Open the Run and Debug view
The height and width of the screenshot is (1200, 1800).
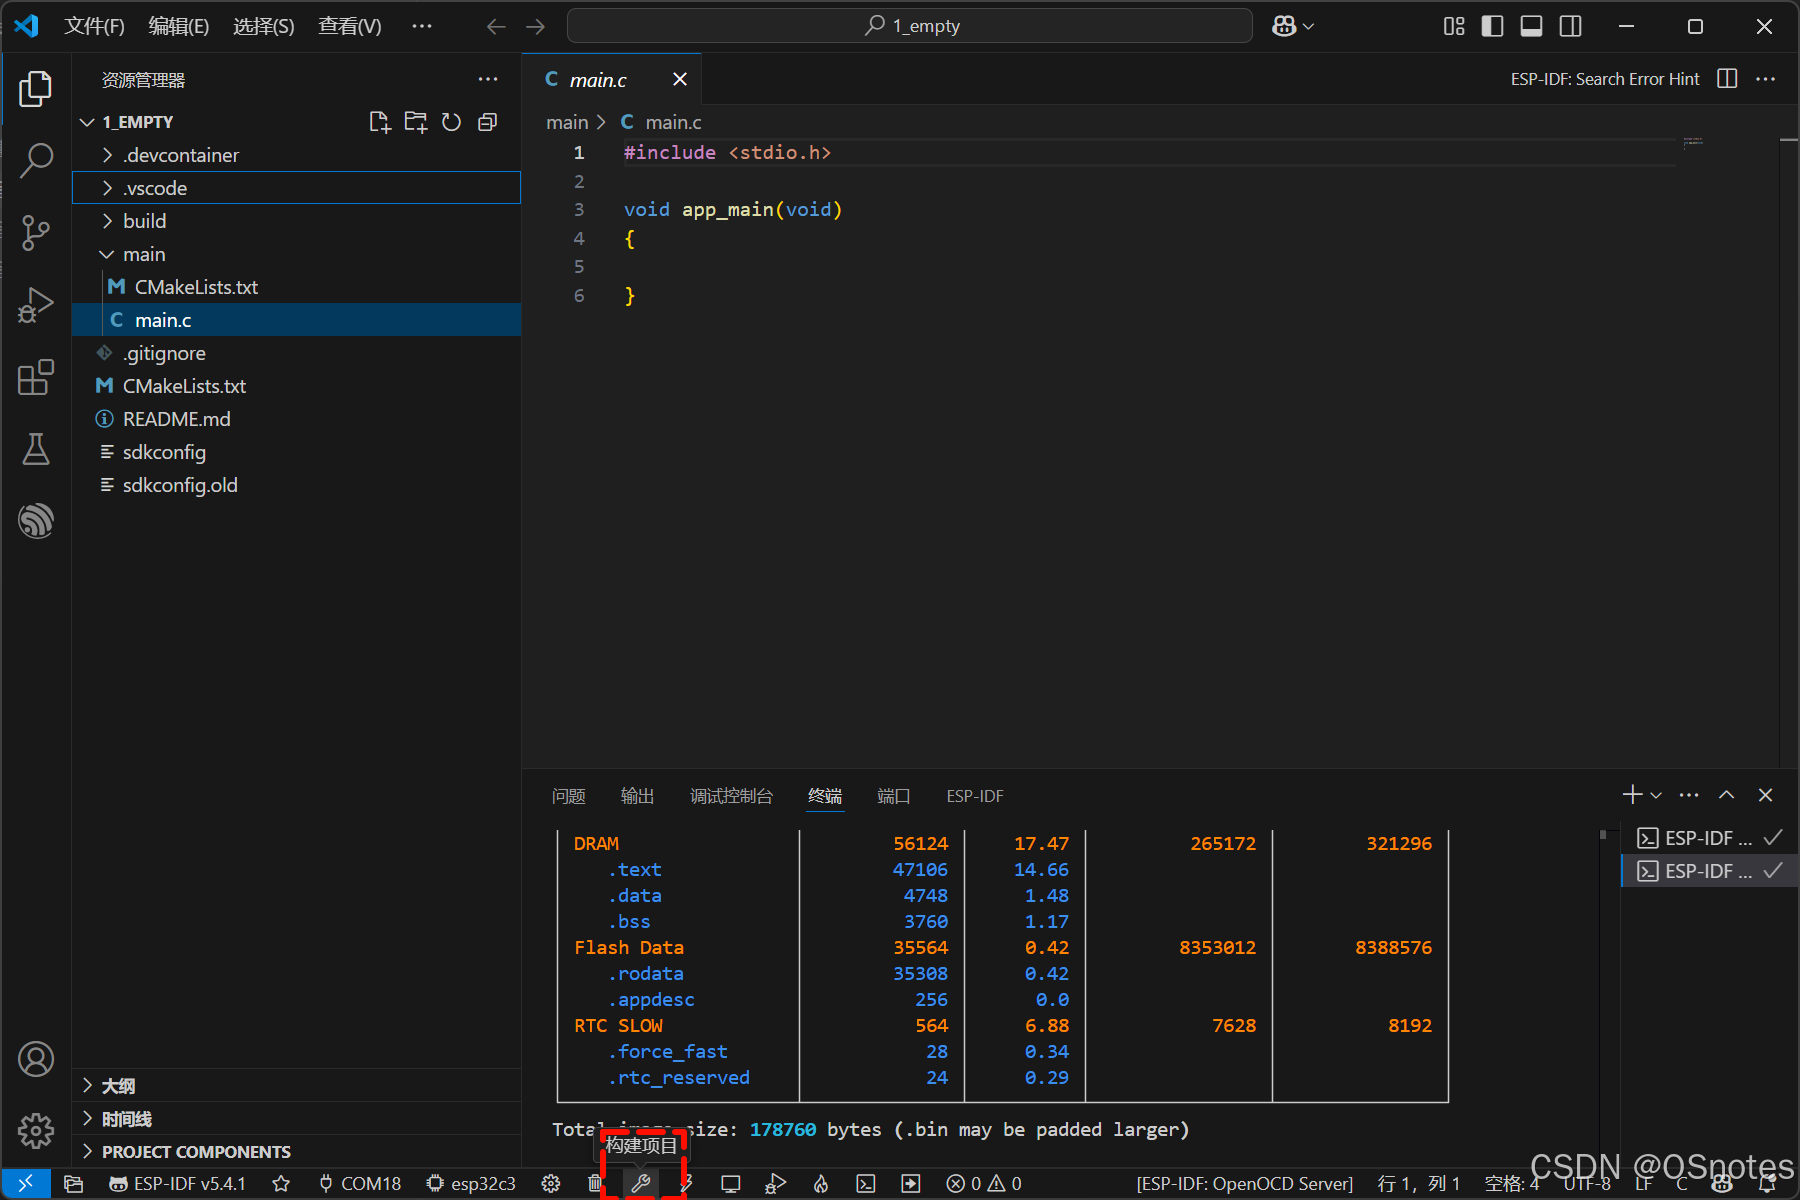coord(36,305)
